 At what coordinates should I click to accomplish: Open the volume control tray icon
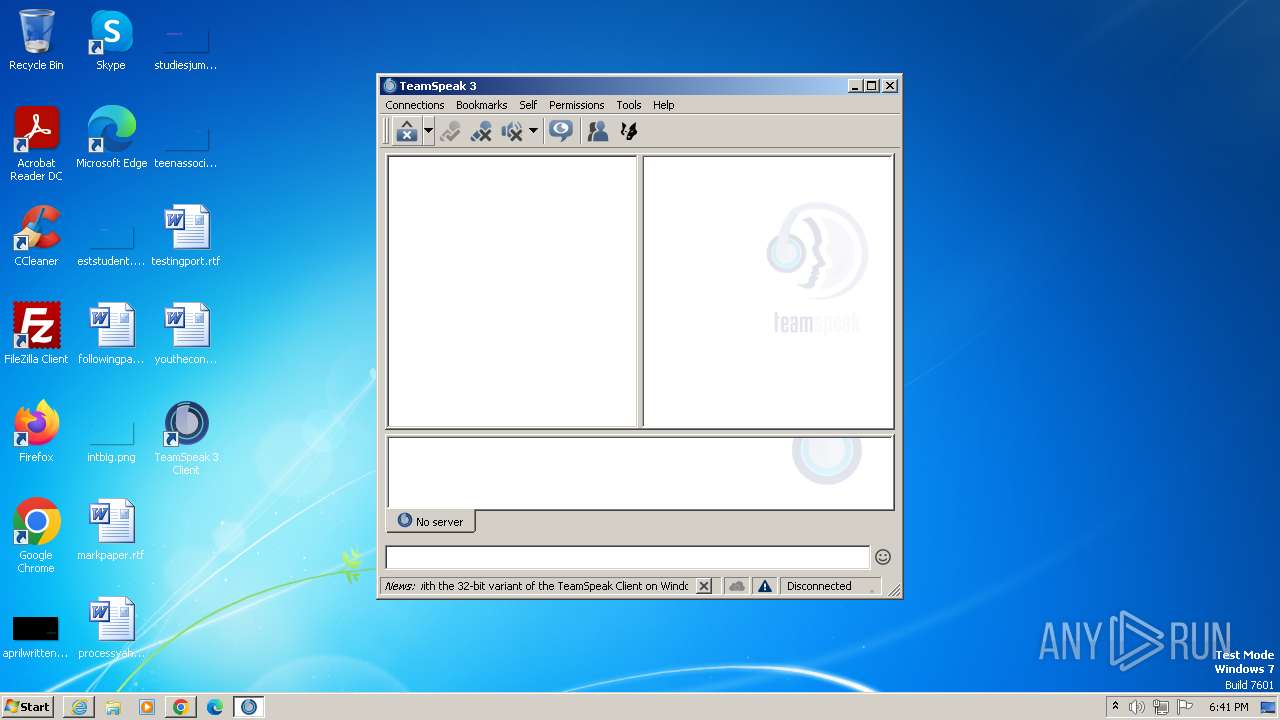click(x=1136, y=707)
